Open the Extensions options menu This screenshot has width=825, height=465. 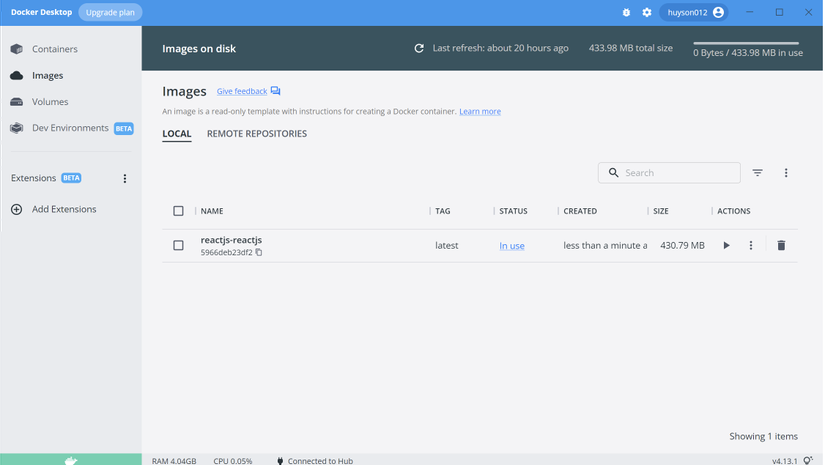pyautogui.click(x=125, y=178)
